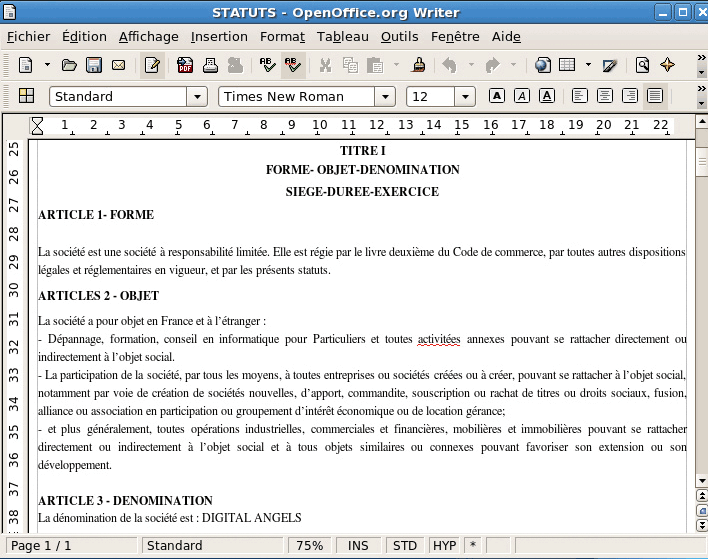Open the Navigator with the star icon
The width and height of the screenshot is (708, 559).
pos(667,65)
